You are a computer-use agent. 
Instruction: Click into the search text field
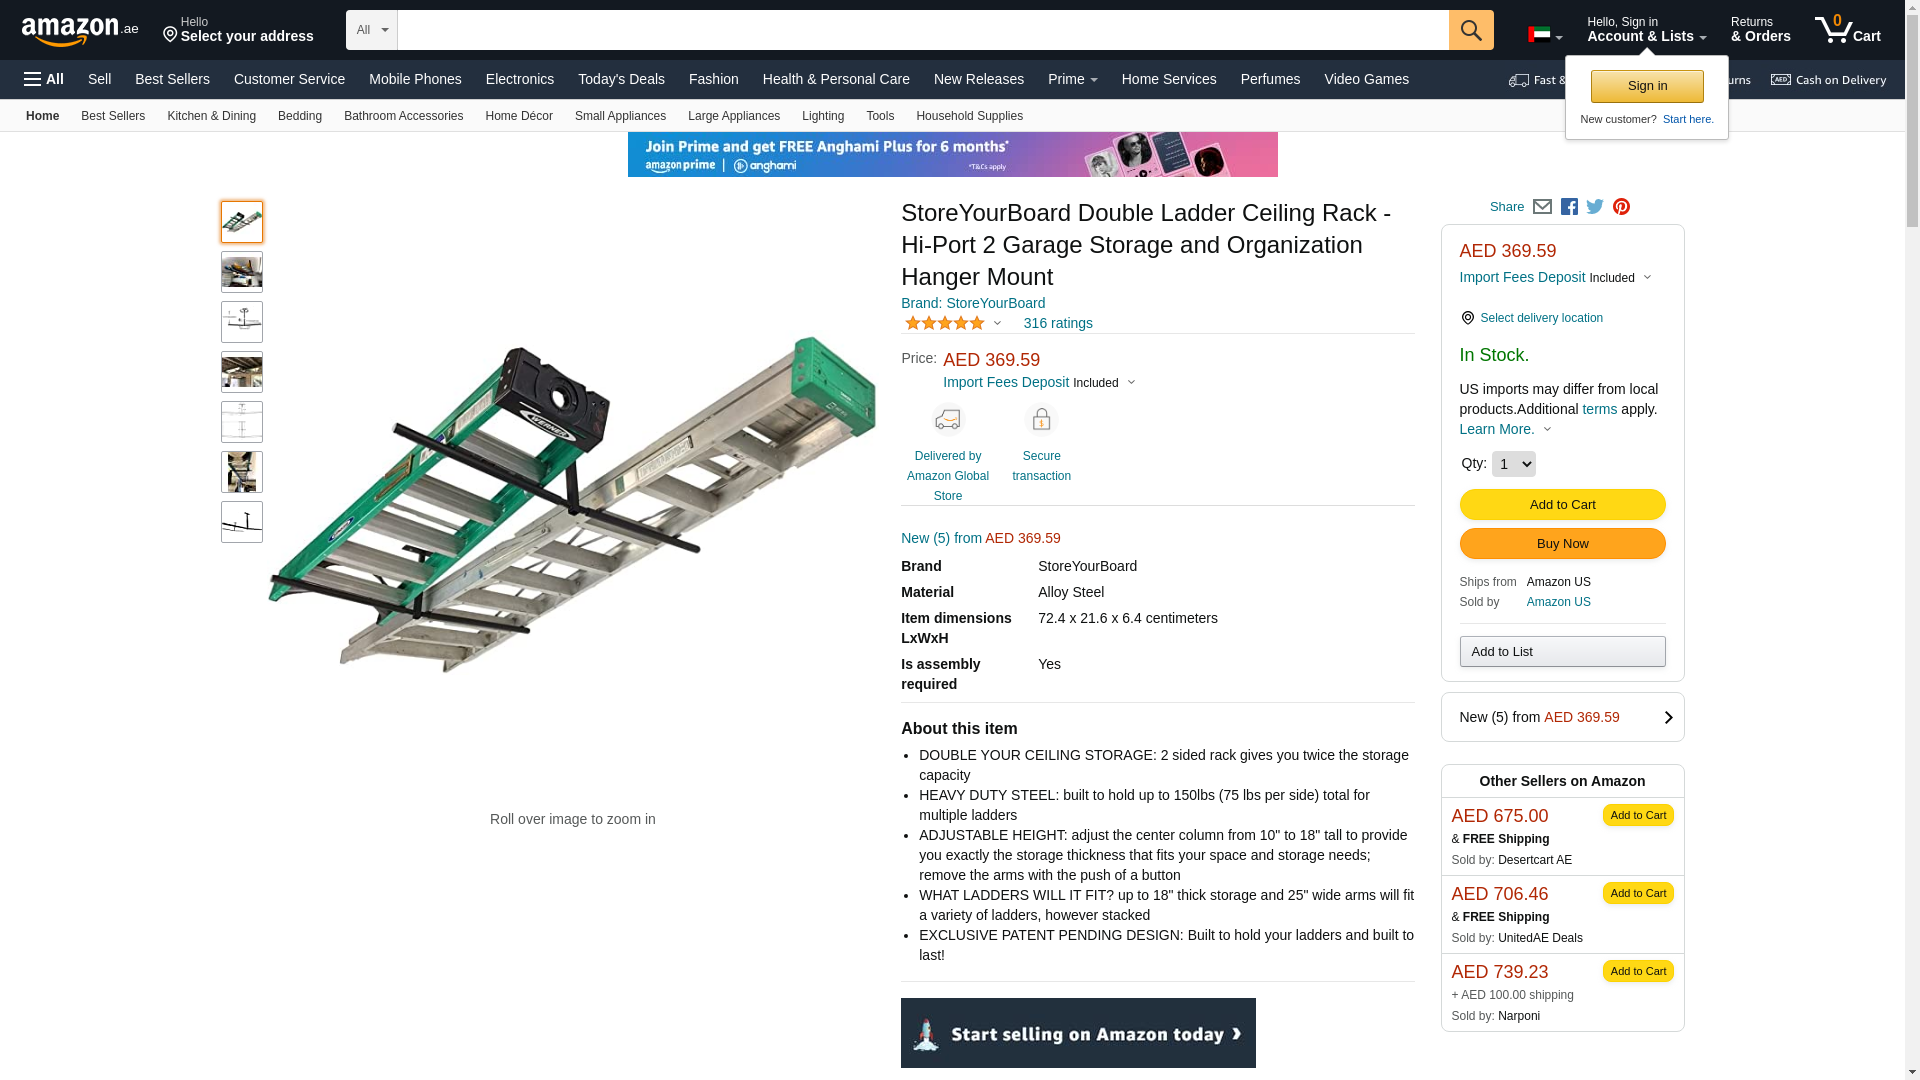pos(922,30)
